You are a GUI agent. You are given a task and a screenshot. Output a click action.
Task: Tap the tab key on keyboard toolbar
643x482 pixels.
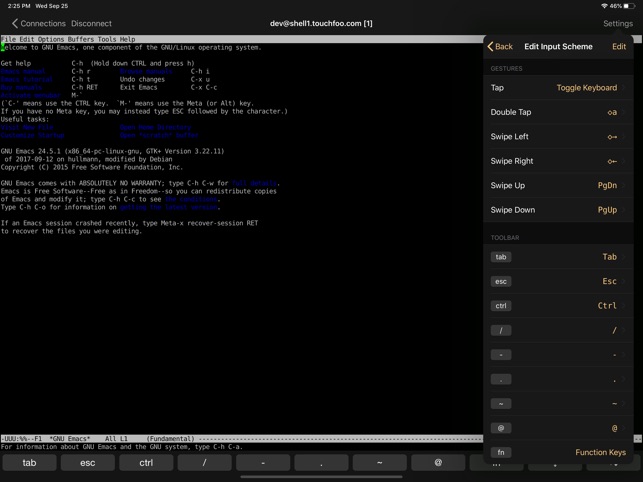coord(29,463)
